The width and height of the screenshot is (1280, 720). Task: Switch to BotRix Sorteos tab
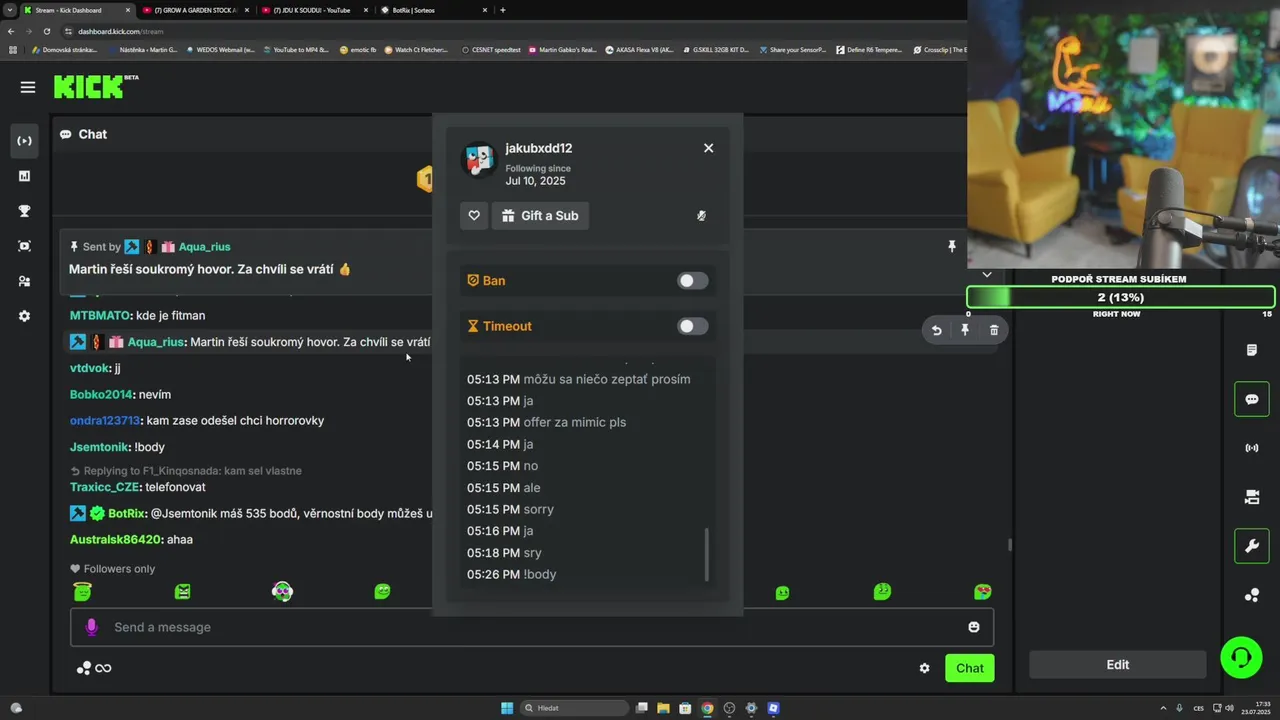pos(432,10)
